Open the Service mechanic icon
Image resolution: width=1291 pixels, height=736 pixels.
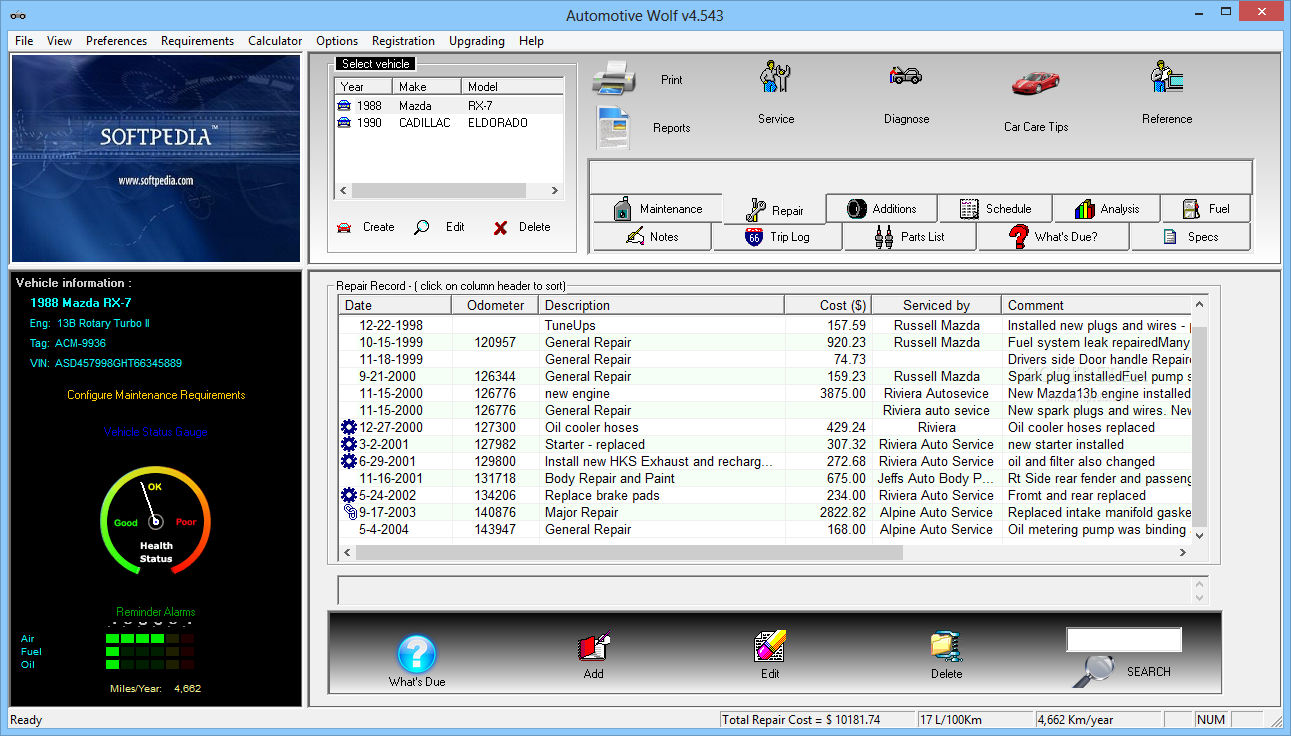[x=775, y=79]
